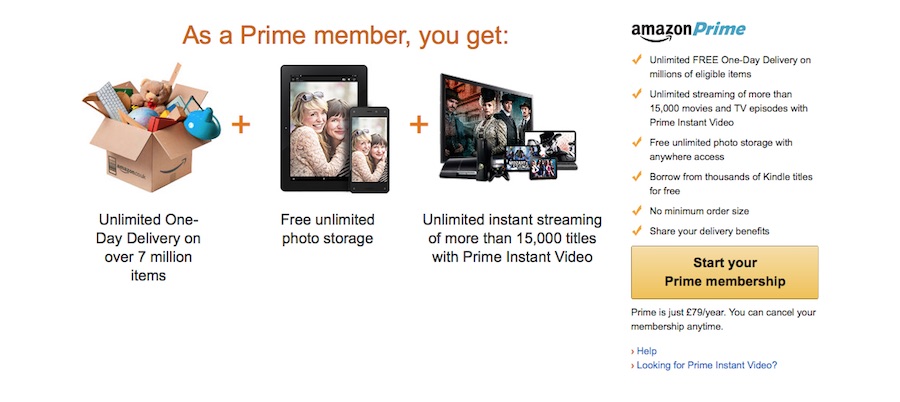Click the checkmark beside No minimum order size
Viewport: 900px width, 402px height.
(x=637, y=211)
